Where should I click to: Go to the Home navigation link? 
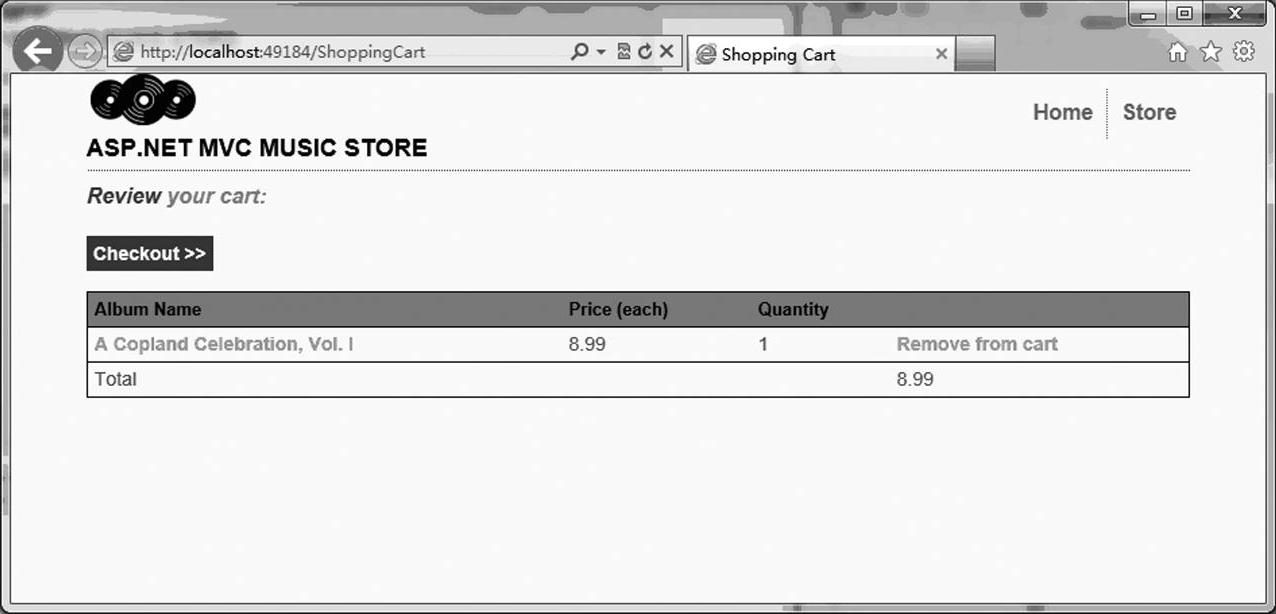tap(1062, 112)
